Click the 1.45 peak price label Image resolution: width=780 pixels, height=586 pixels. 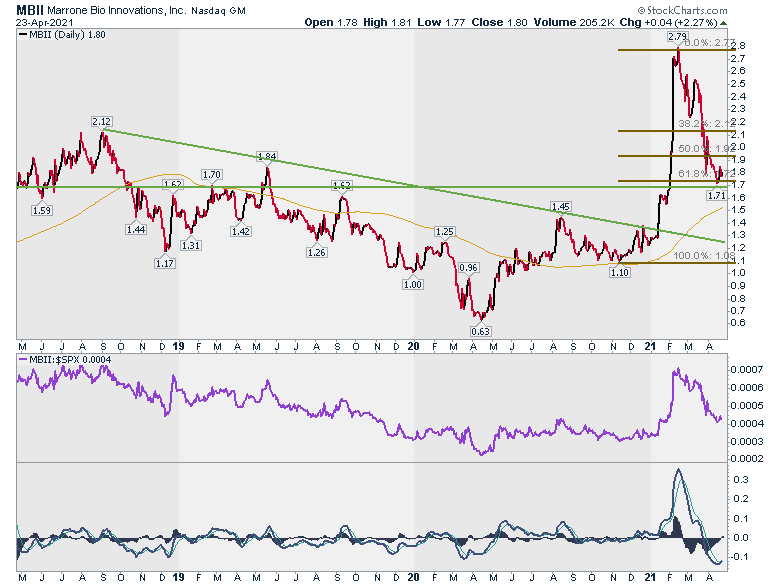[561, 206]
